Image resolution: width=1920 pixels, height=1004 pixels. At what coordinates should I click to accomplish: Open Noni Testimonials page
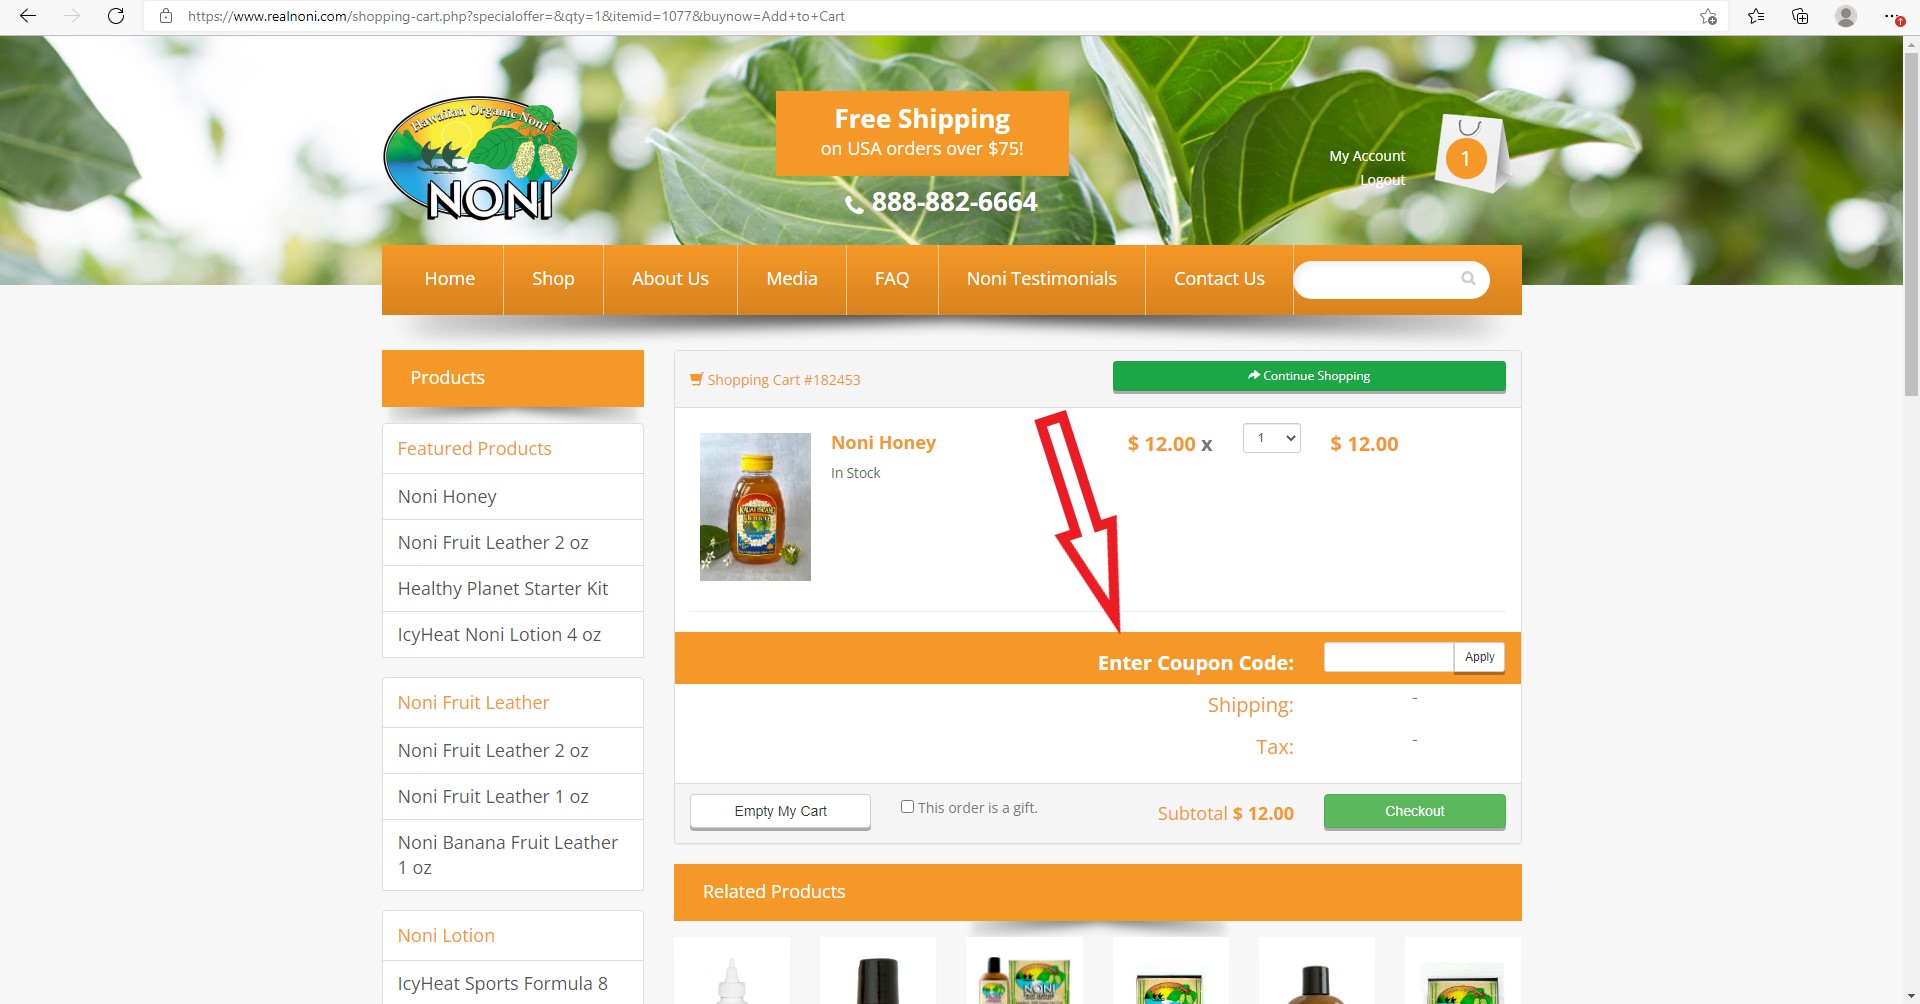pyautogui.click(x=1041, y=279)
